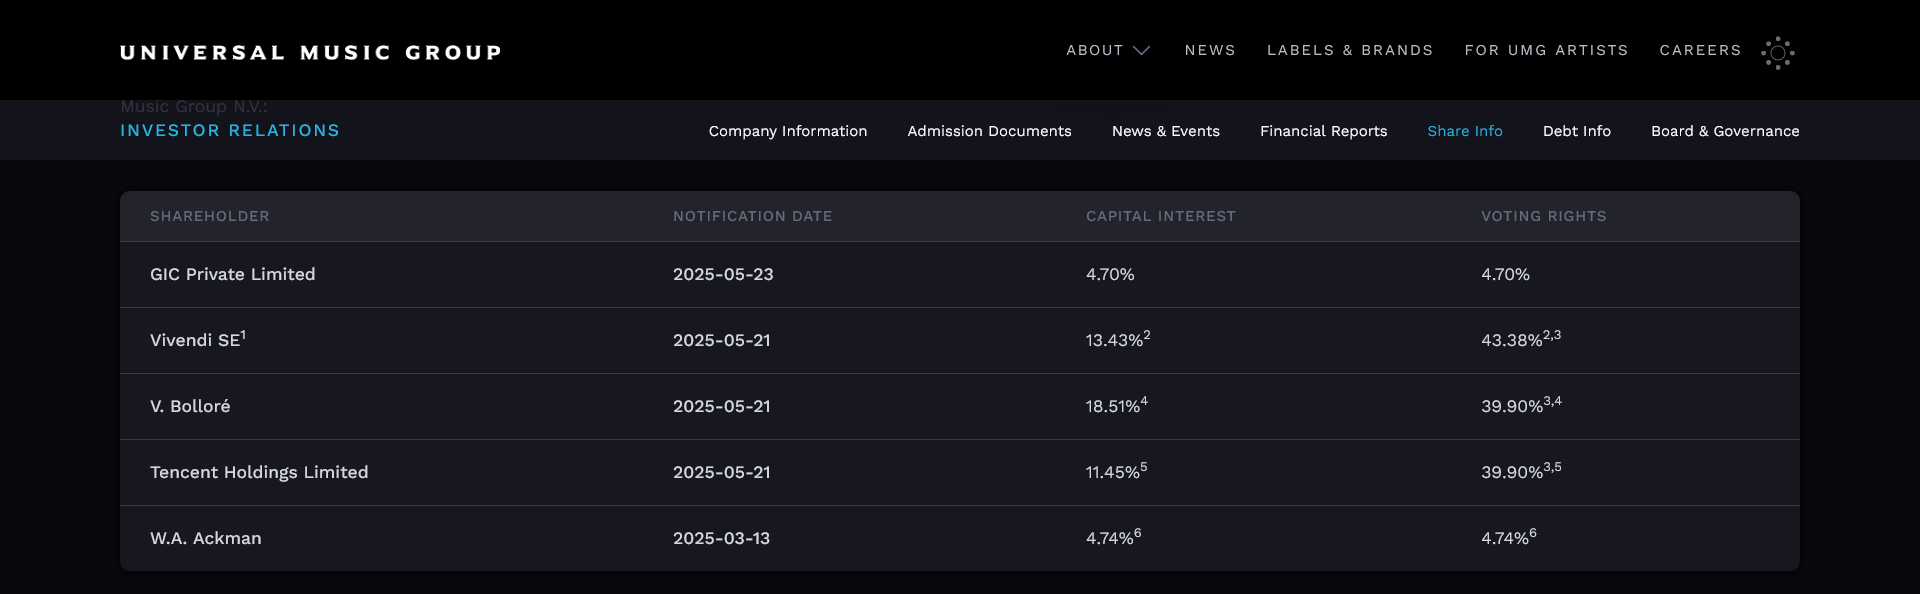Click notification date 2025-05-23
This screenshot has height=594, width=1920.
point(723,274)
